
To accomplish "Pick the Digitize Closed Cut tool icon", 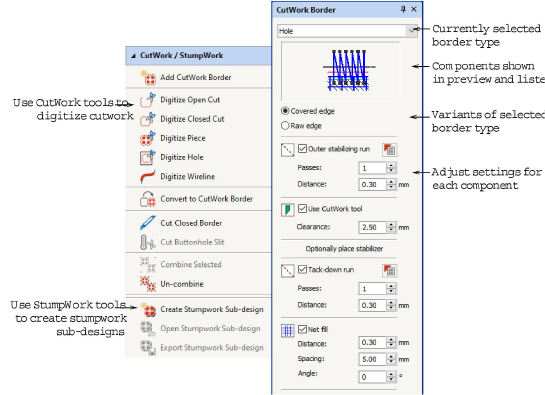I will pos(148,119).
